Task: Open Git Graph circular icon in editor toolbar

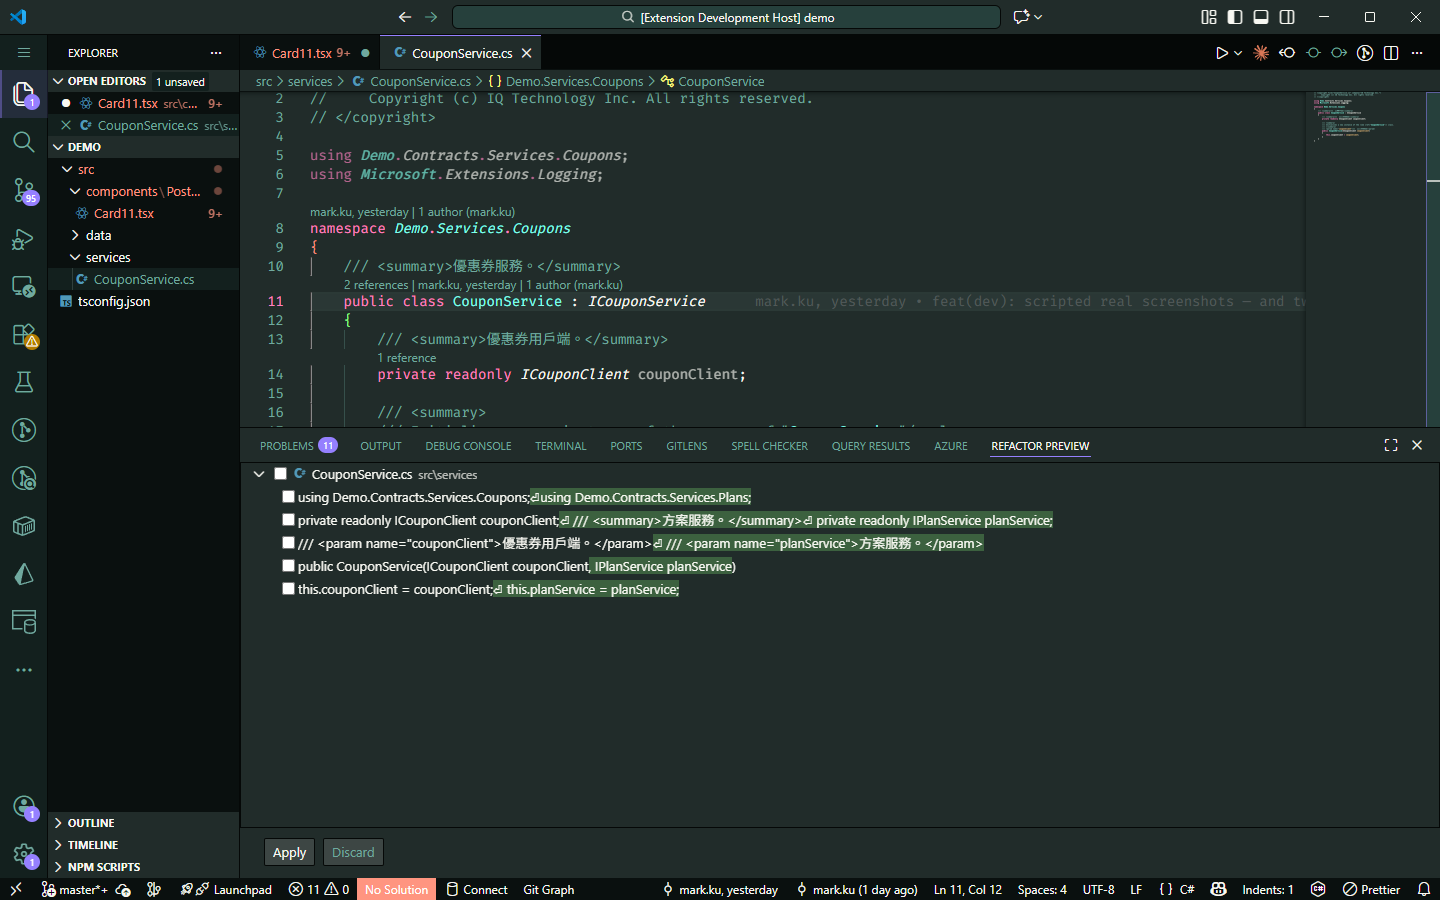Action: click(x=1365, y=53)
